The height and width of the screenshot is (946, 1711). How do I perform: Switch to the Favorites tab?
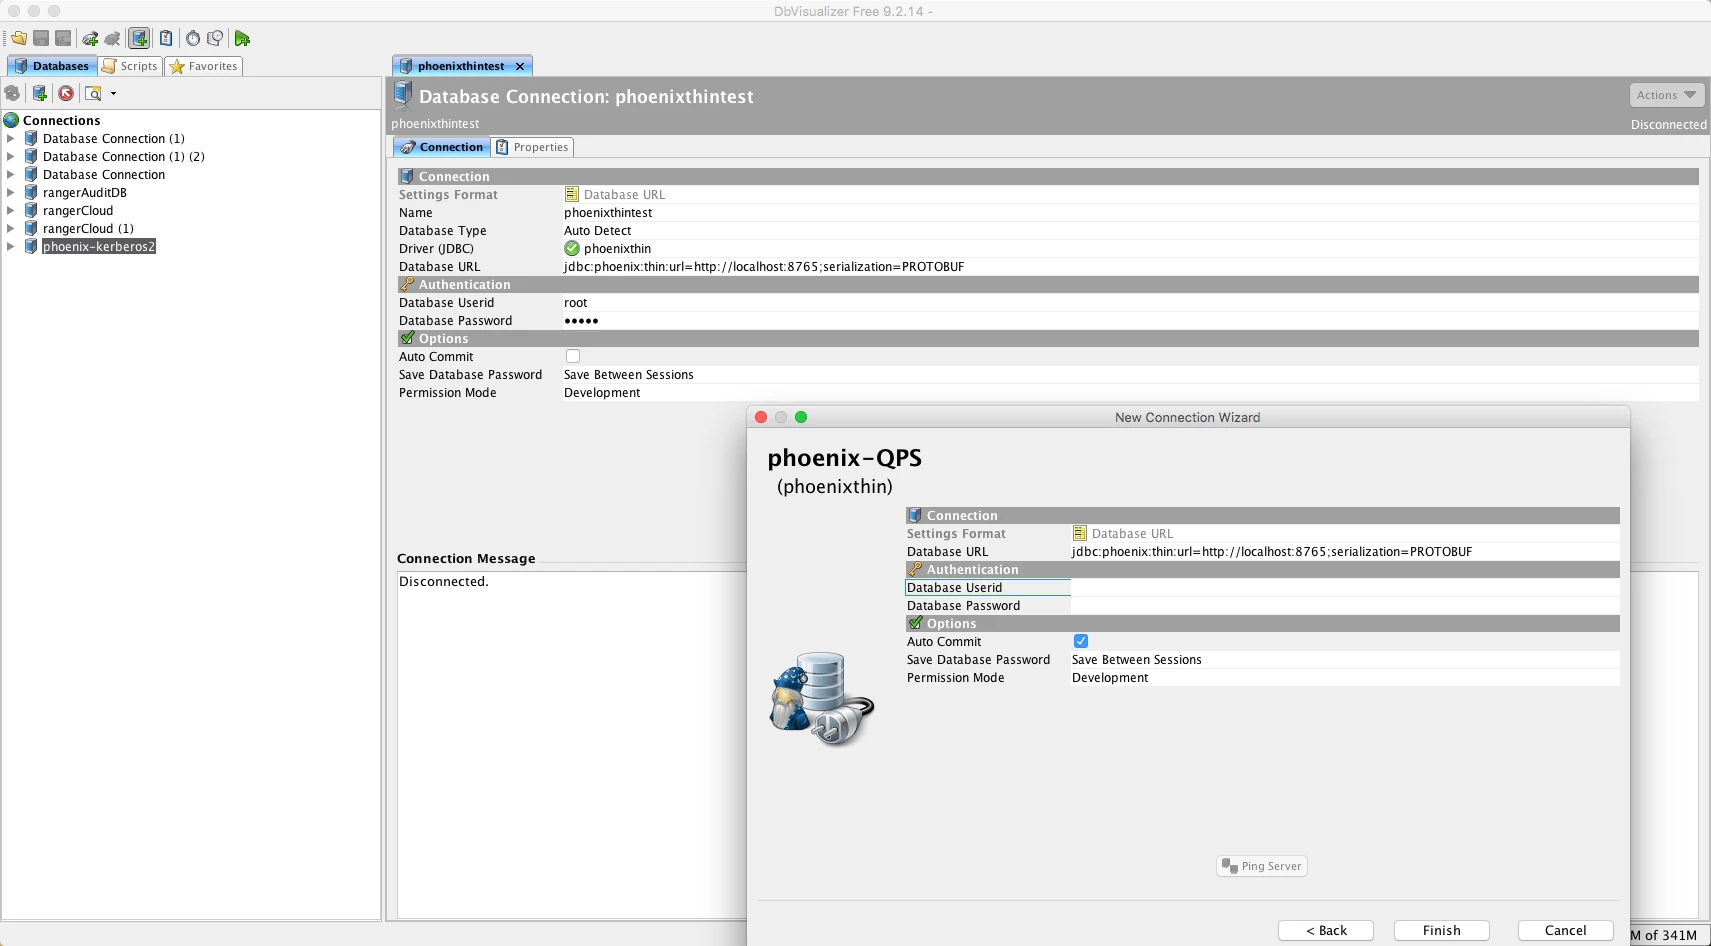point(204,66)
